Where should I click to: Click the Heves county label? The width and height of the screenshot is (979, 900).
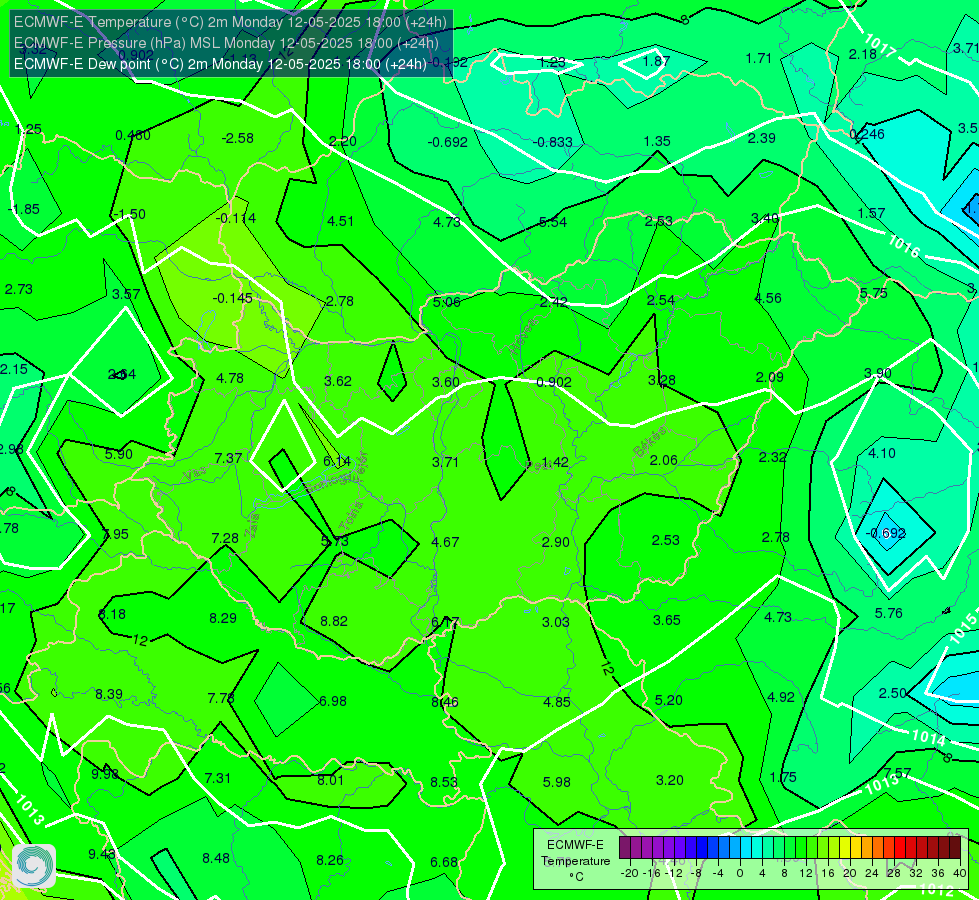(x=523, y=335)
